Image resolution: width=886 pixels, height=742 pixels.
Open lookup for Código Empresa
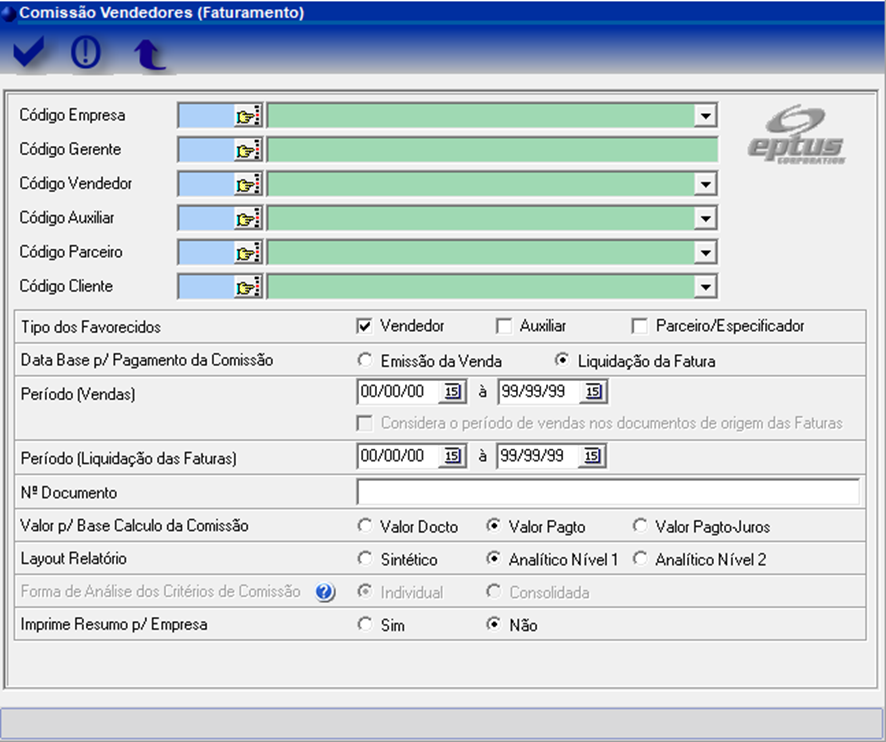pyautogui.click(x=247, y=116)
